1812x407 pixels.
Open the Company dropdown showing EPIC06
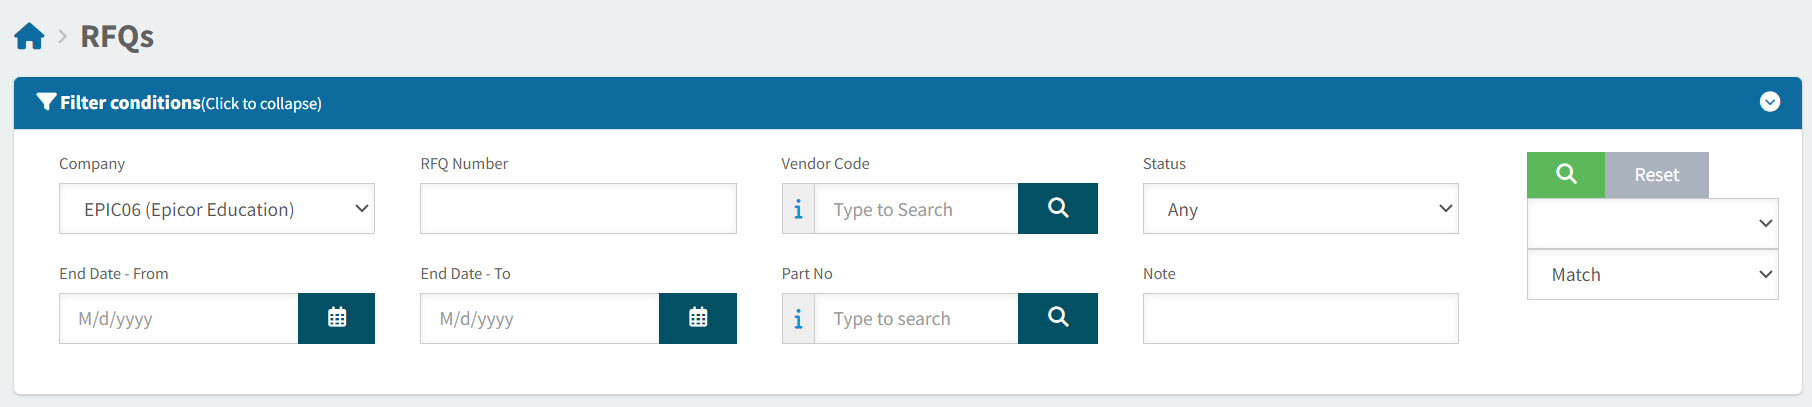(216, 209)
